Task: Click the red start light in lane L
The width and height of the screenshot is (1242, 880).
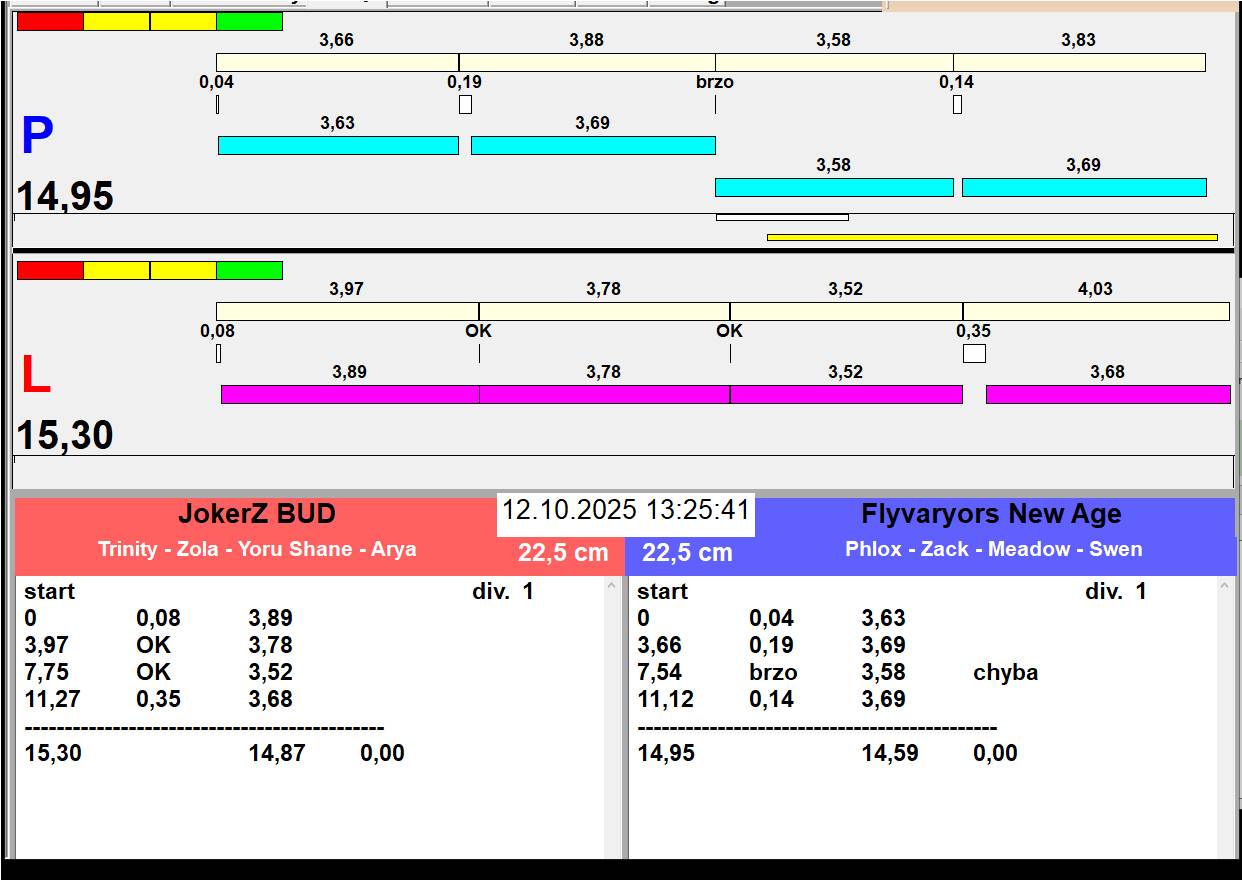Action: pos(50,270)
